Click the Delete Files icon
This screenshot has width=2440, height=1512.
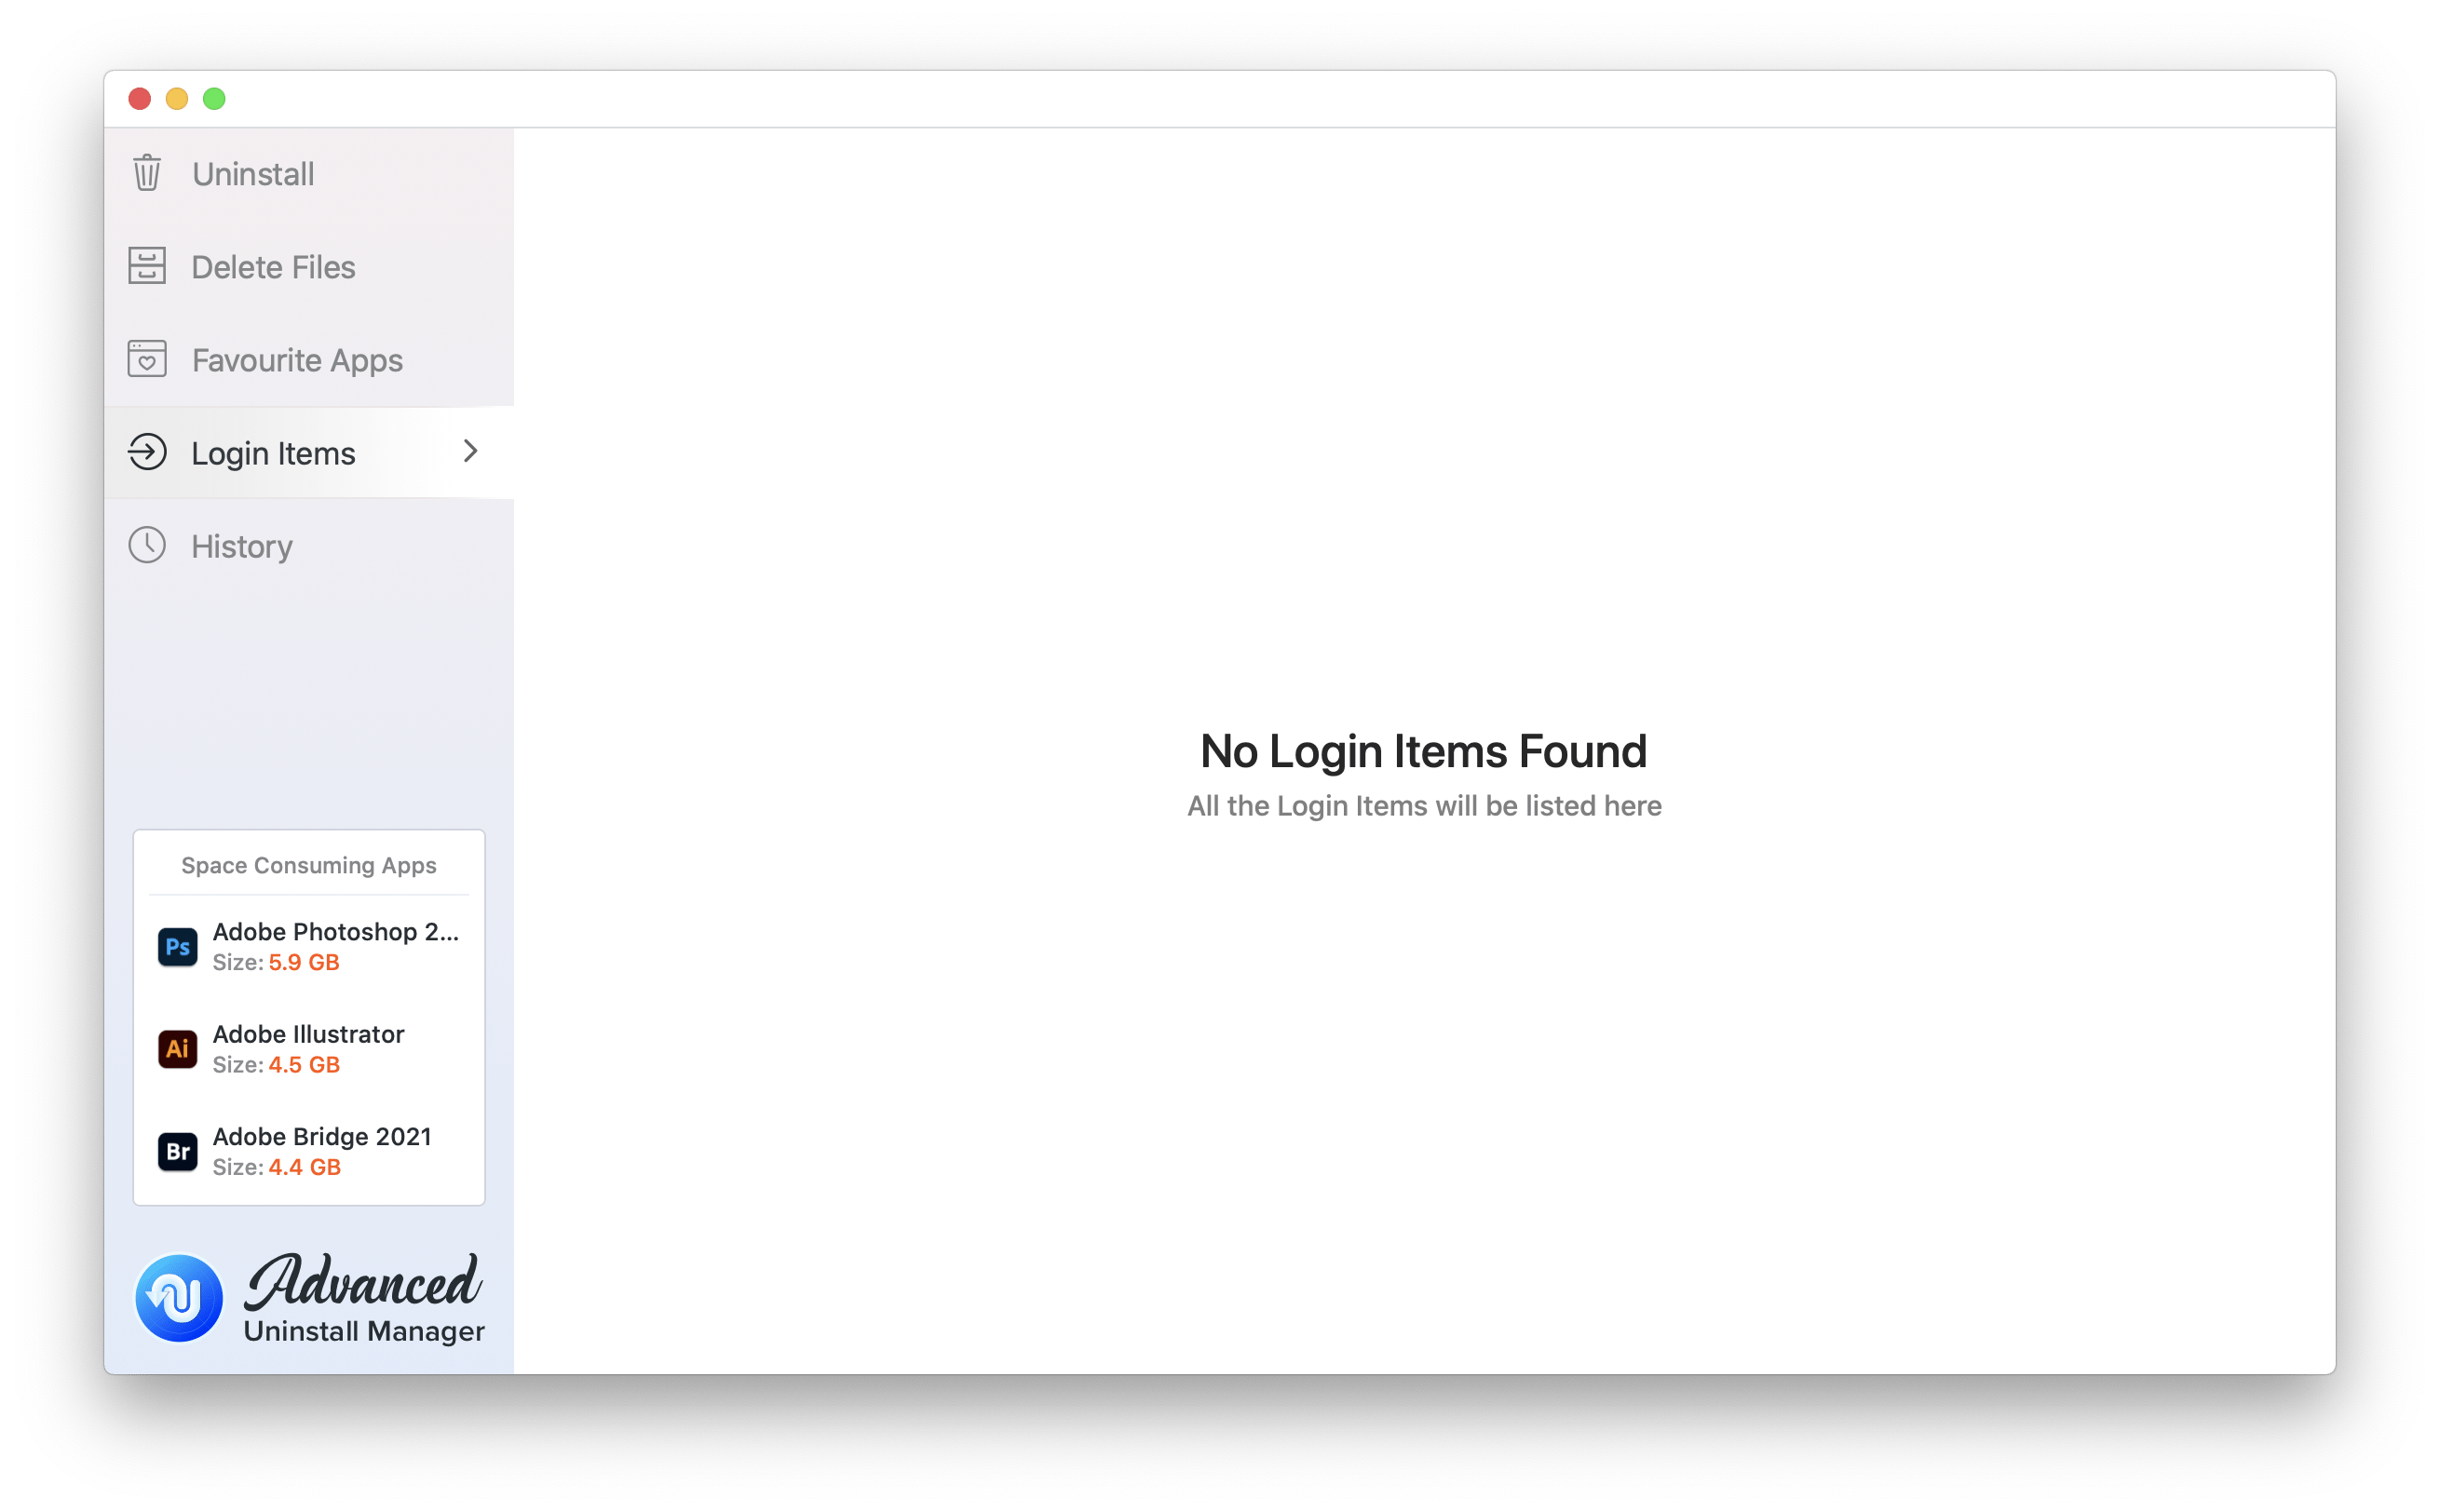(x=148, y=264)
